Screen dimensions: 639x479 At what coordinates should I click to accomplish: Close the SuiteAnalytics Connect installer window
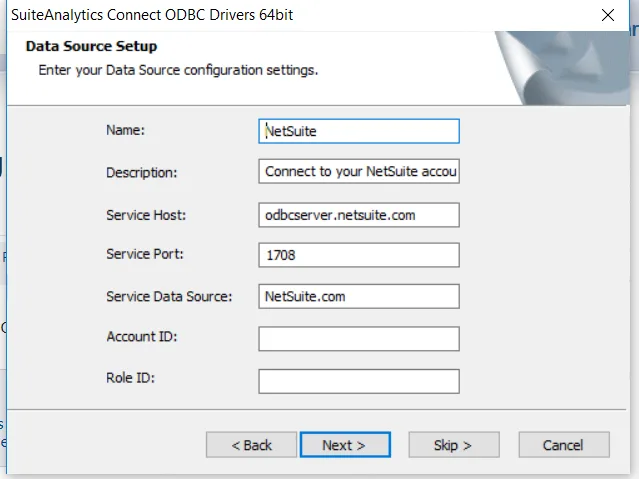tap(607, 15)
